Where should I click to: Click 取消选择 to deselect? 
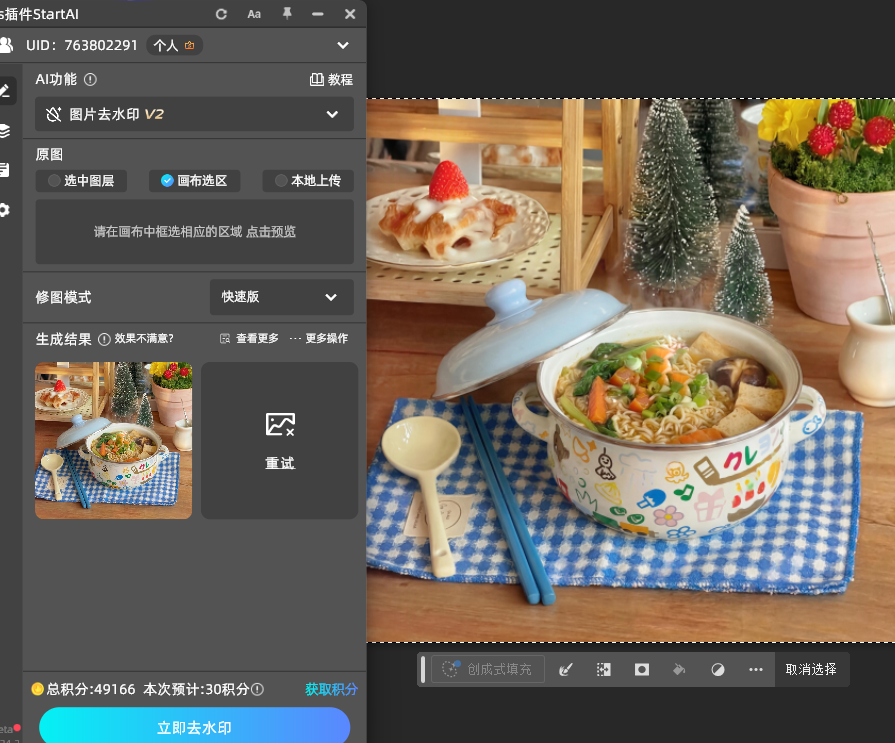click(811, 669)
